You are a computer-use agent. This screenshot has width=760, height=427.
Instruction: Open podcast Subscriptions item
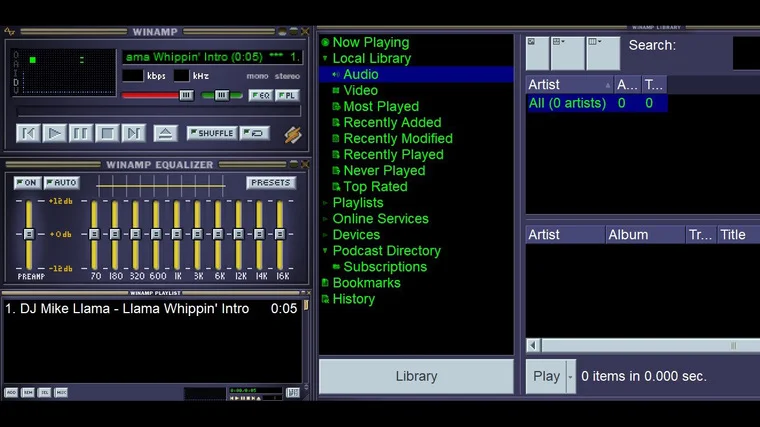pyautogui.click(x=385, y=267)
